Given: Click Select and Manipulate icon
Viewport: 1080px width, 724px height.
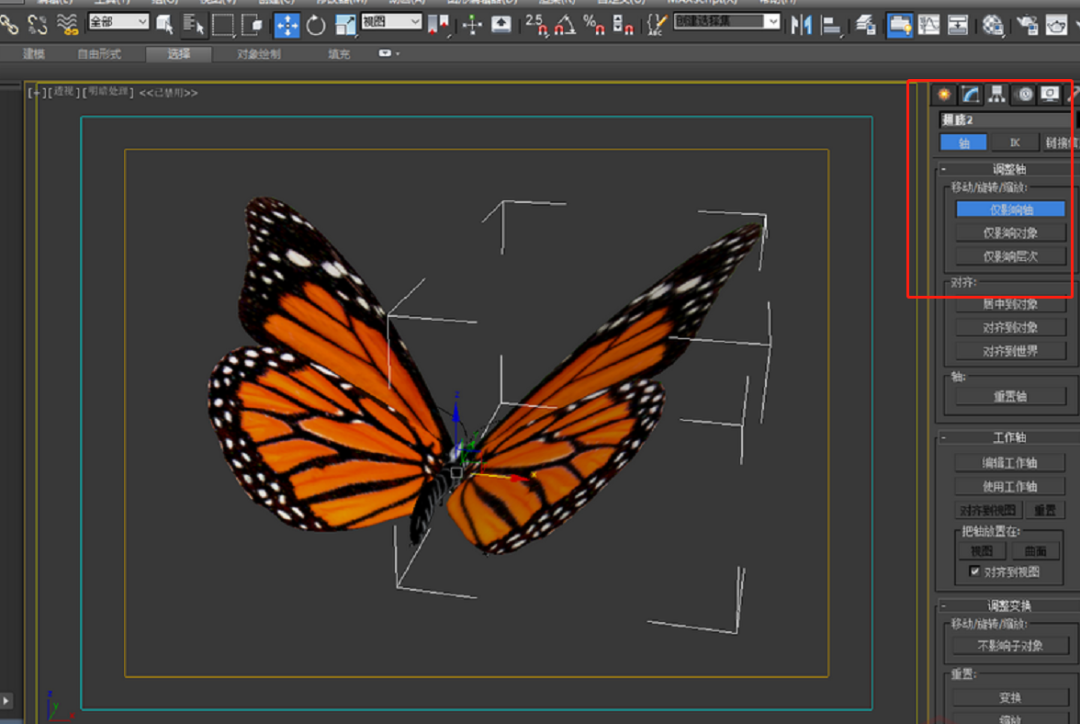Looking at the screenshot, I should [x=472, y=25].
